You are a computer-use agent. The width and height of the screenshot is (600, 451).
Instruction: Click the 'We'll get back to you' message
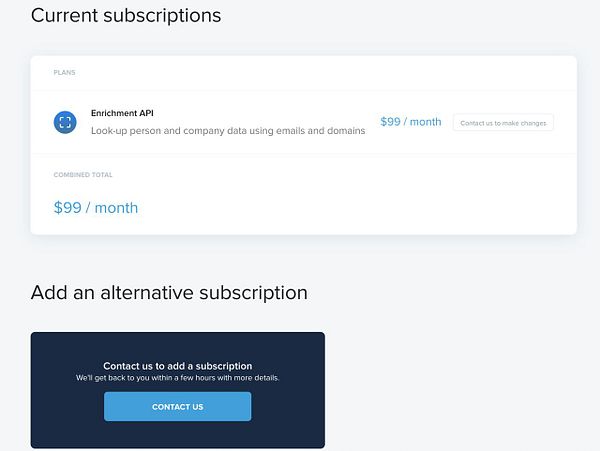click(x=178, y=378)
